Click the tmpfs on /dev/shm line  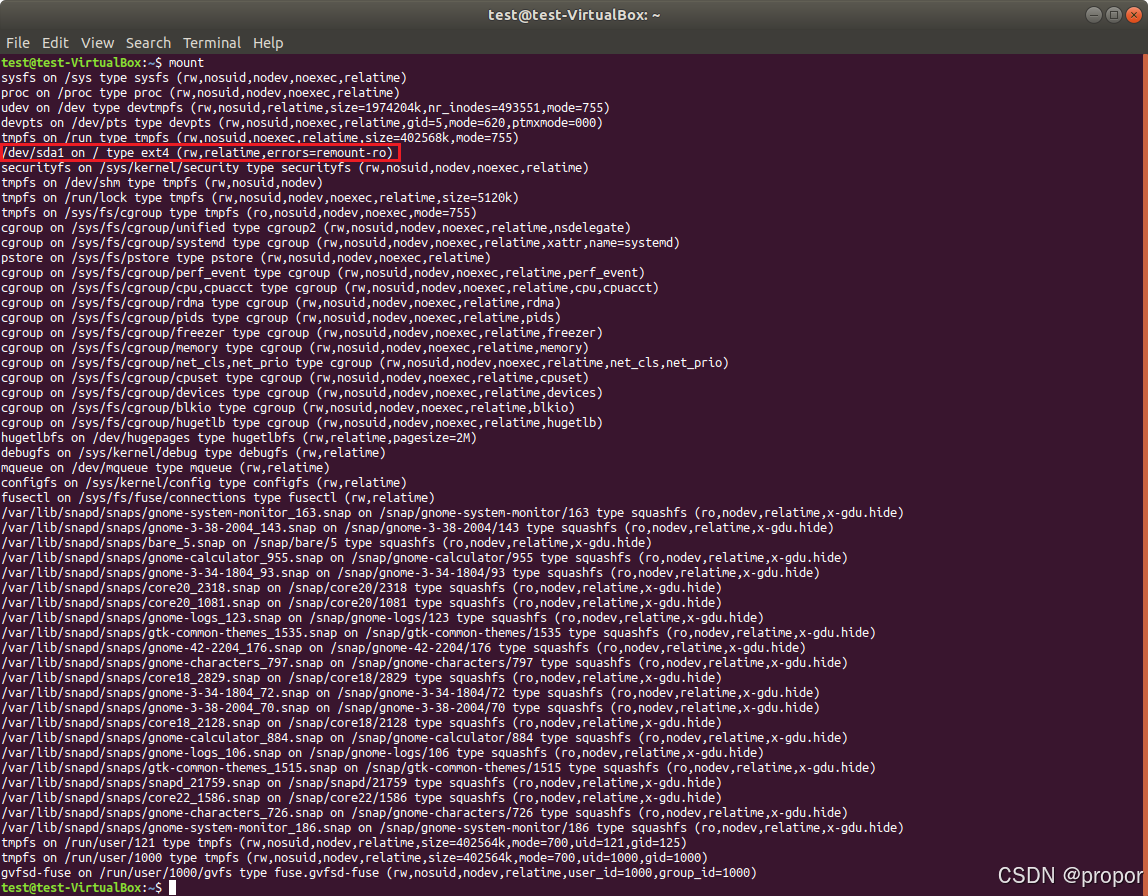(x=162, y=183)
